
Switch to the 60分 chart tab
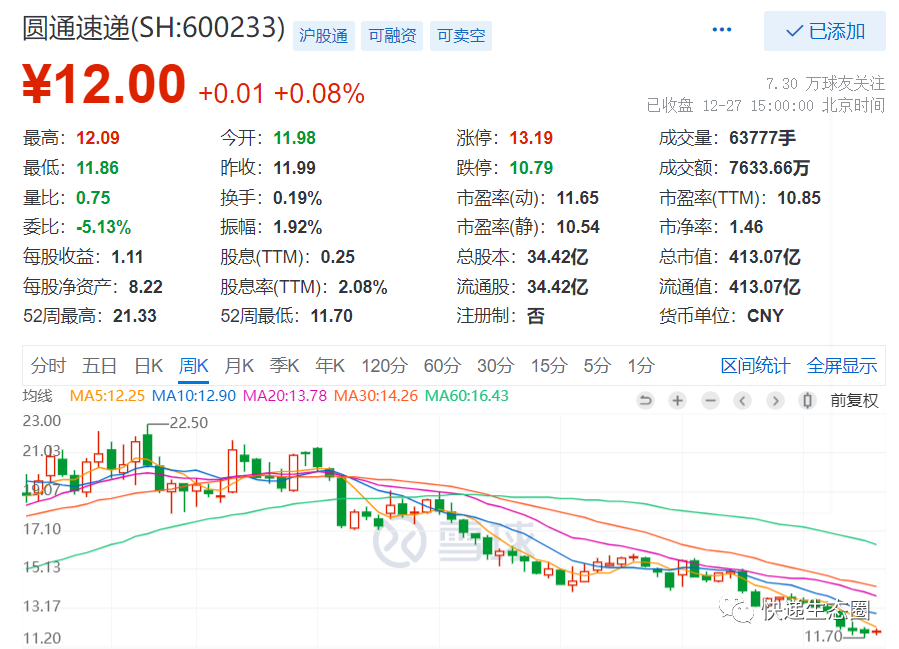coord(442,365)
